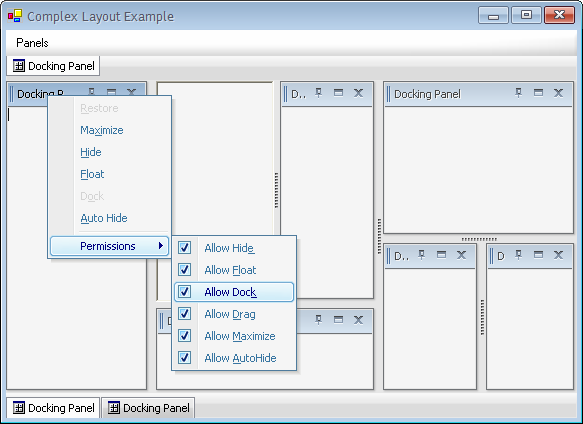This screenshot has height=424, width=583.
Task: Choose Hide from the context menu
Action: pyautogui.click(x=110, y=152)
